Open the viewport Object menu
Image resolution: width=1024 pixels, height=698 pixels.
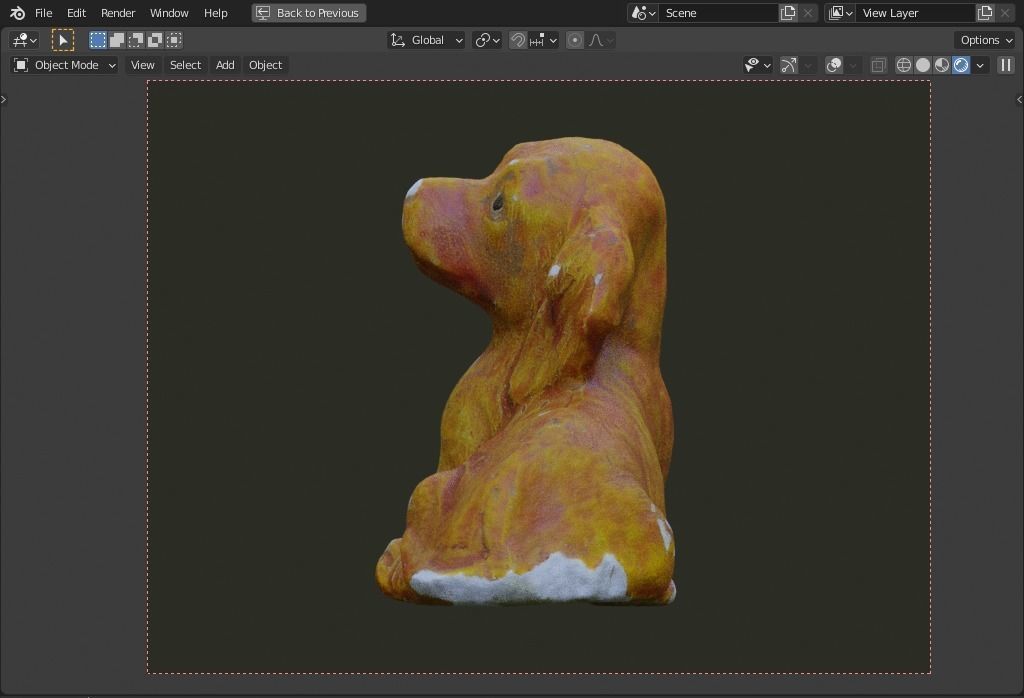[266, 65]
